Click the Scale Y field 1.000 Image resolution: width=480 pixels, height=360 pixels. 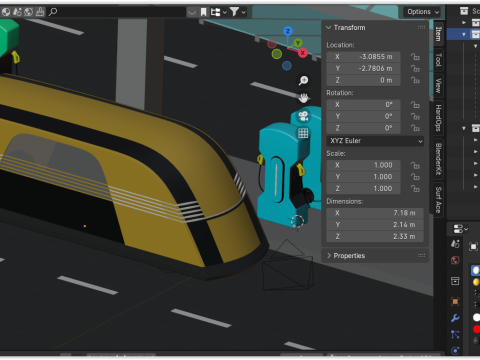(x=363, y=177)
